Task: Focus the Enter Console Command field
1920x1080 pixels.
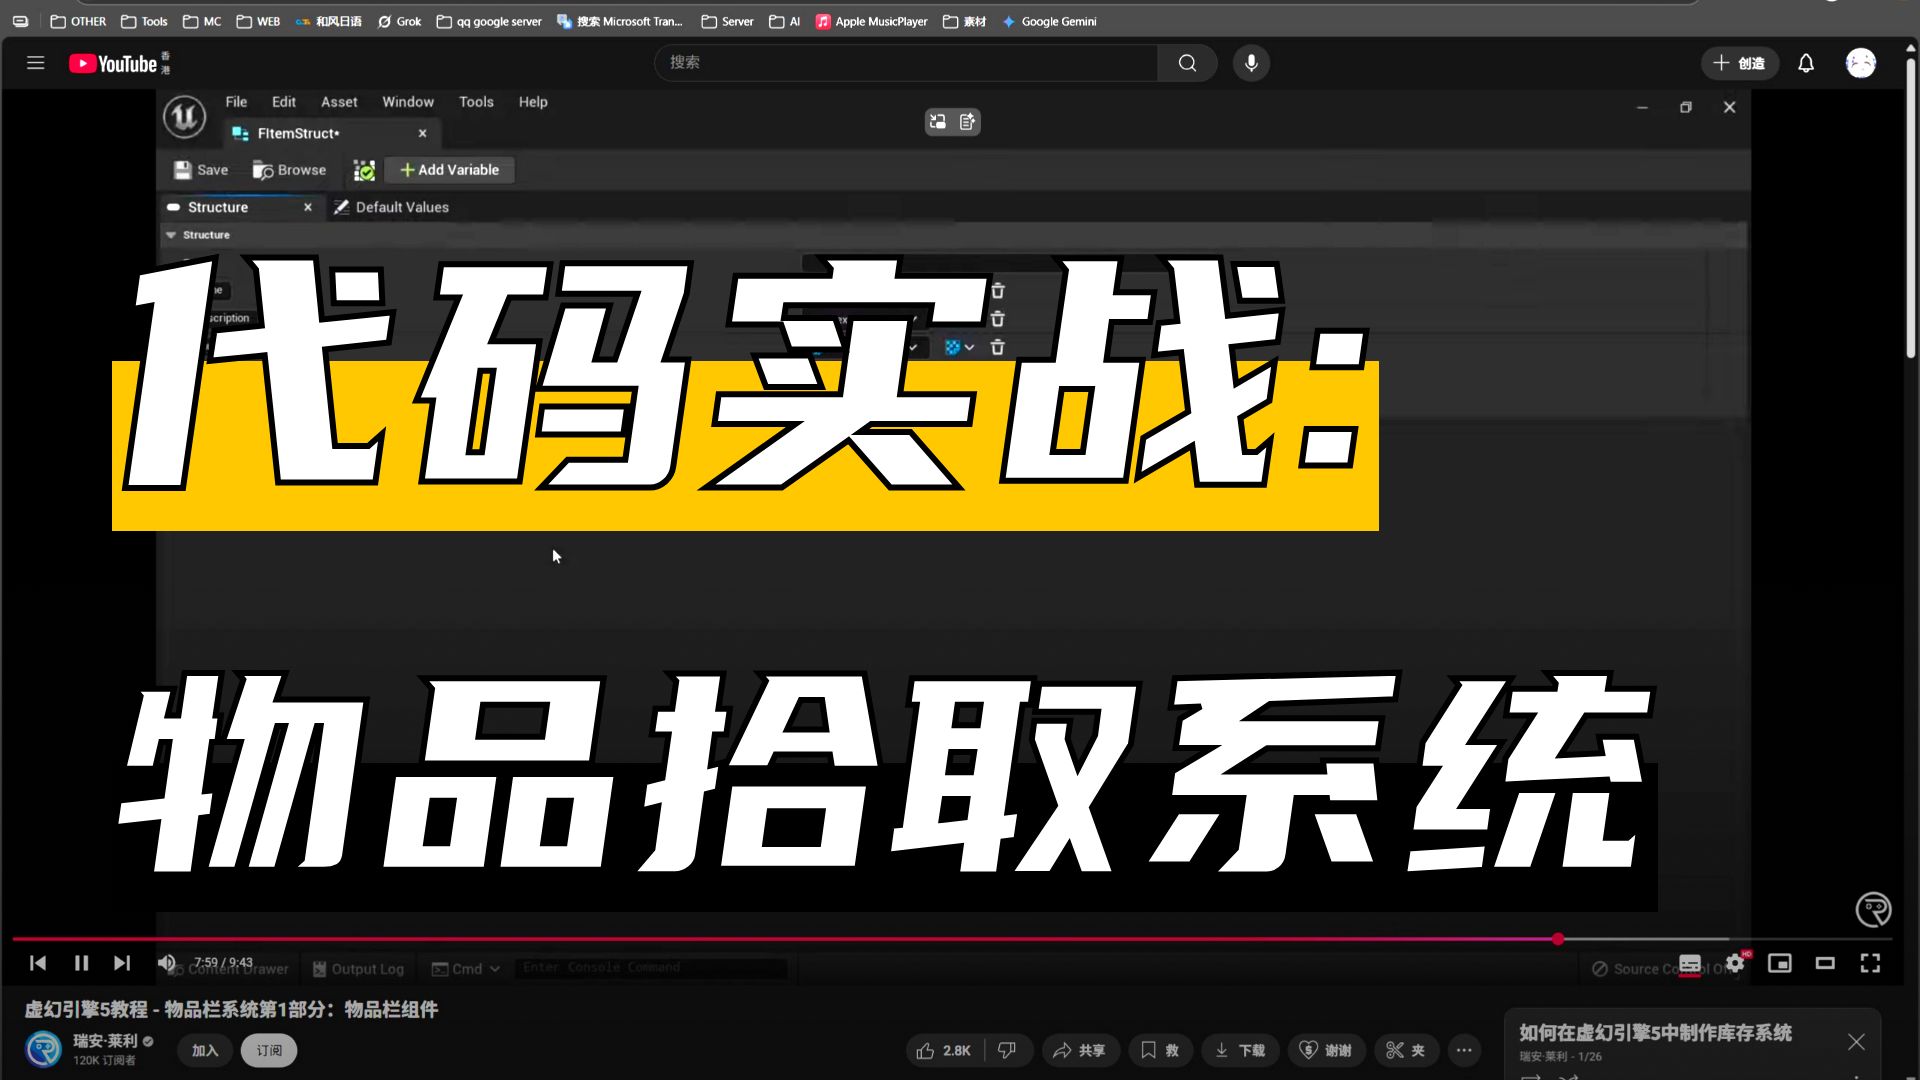Action: coord(651,968)
